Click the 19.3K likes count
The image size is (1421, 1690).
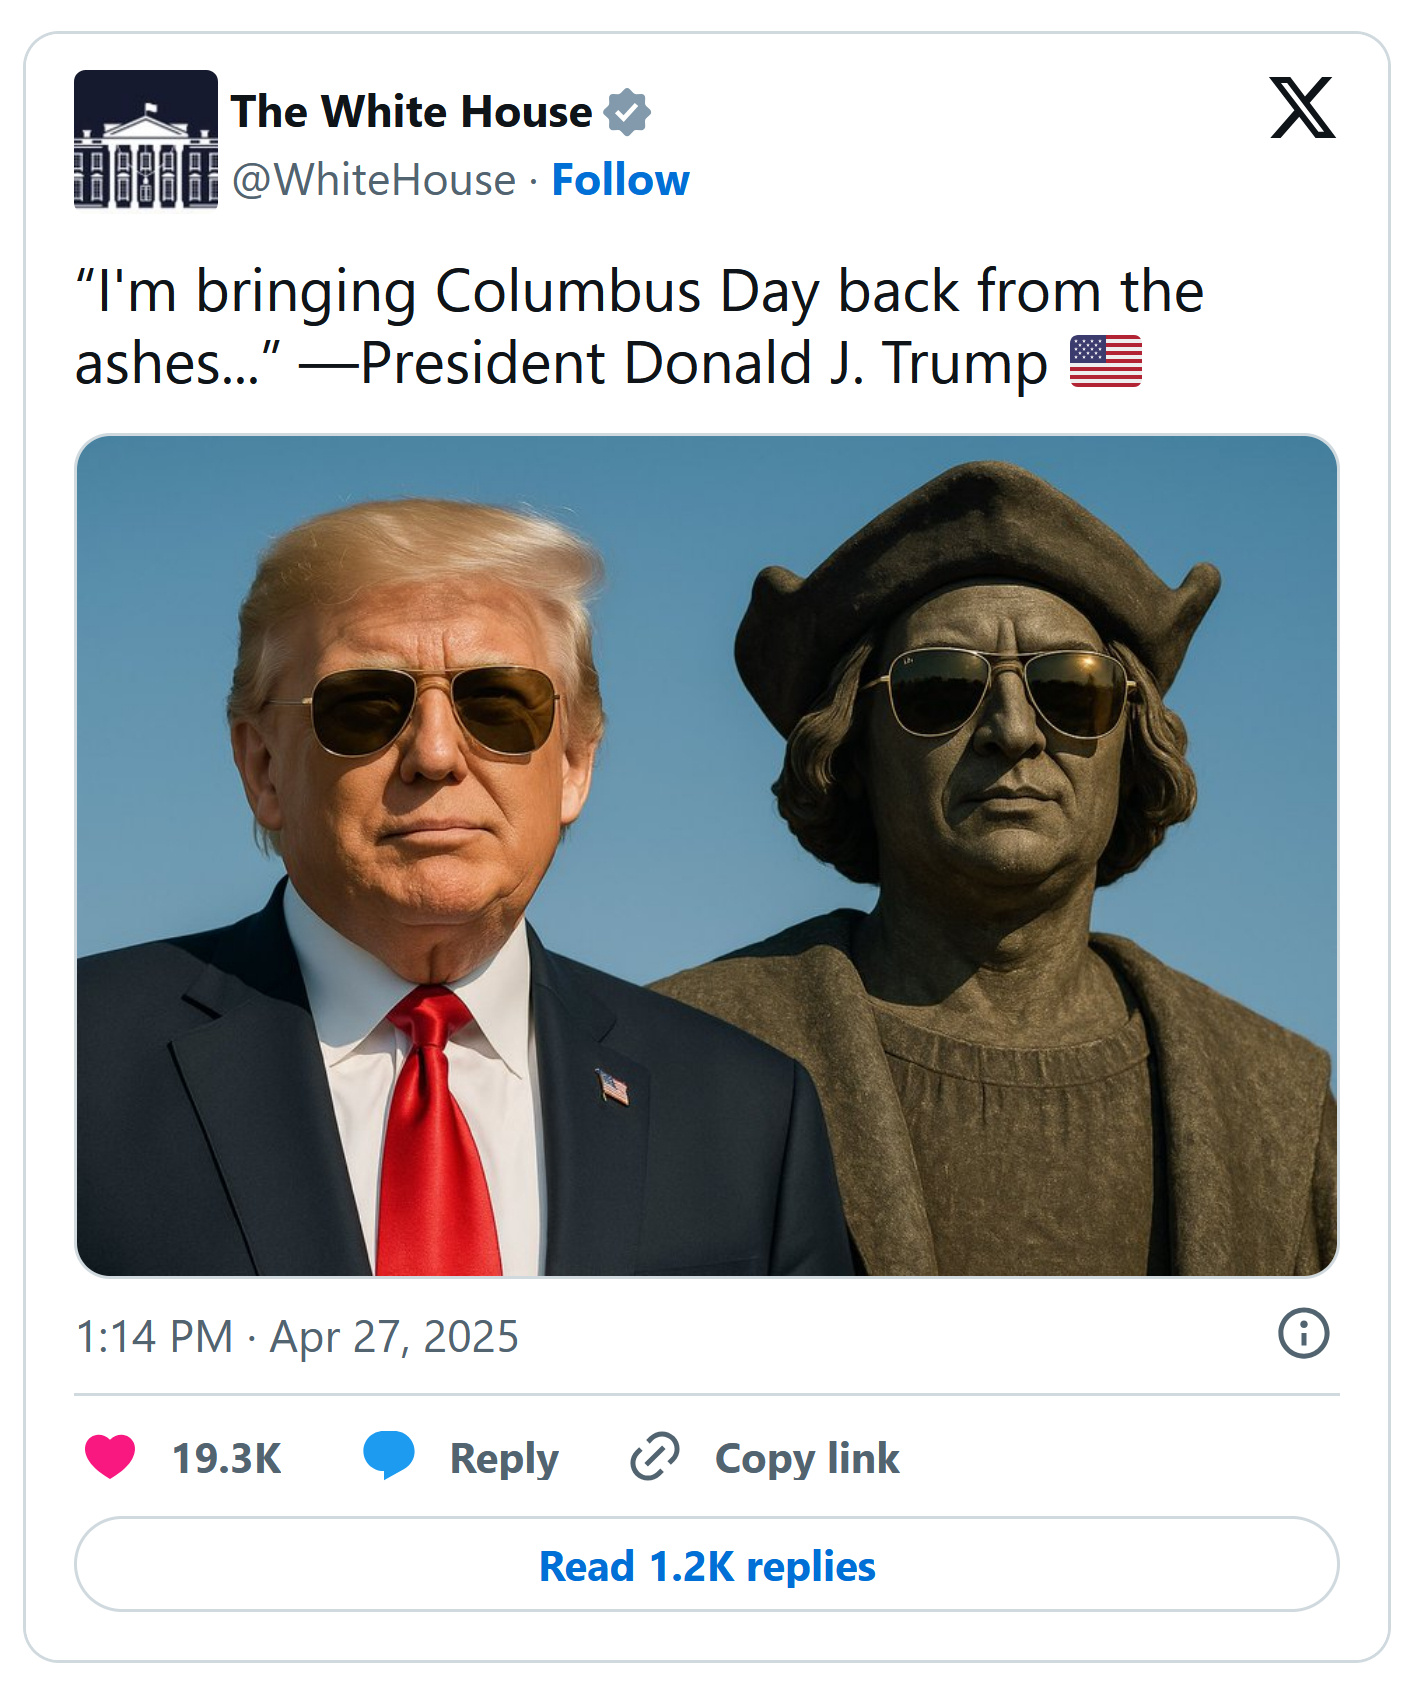[227, 1458]
